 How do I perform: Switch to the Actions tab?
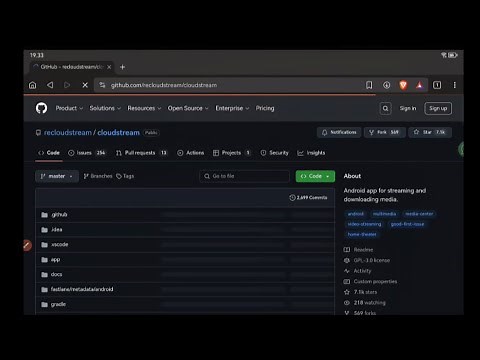tap(190, 153)
